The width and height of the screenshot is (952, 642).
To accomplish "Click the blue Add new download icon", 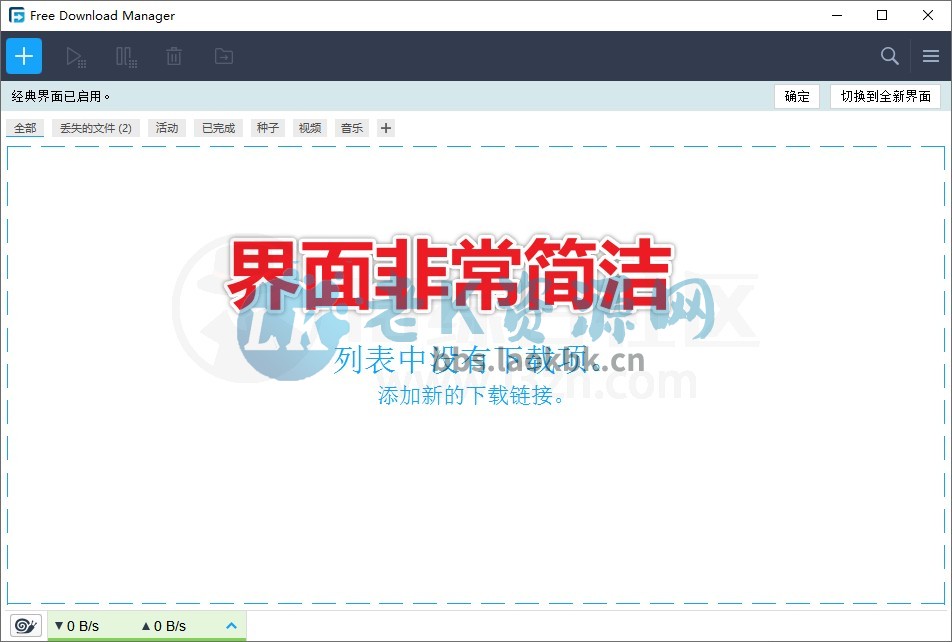I will tap(23, 56).
